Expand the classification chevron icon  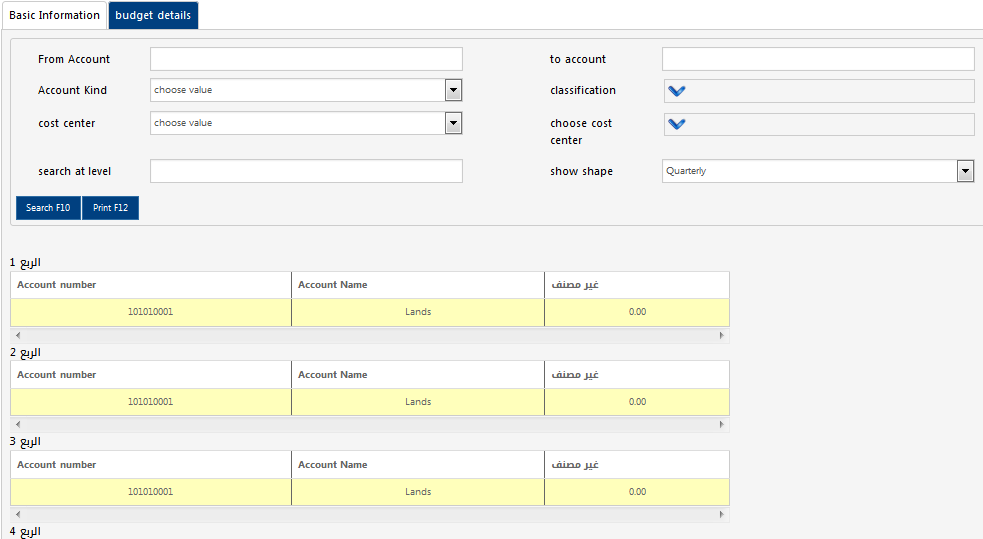click(x=677, y=91)
